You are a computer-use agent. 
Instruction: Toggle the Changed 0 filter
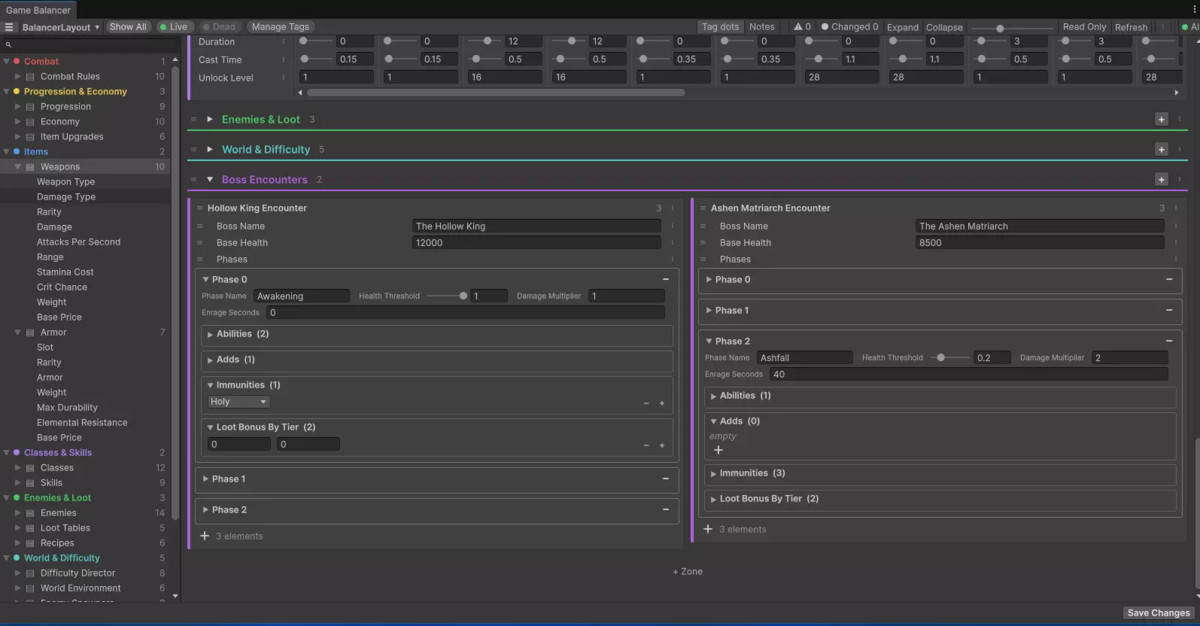[849, 27]
